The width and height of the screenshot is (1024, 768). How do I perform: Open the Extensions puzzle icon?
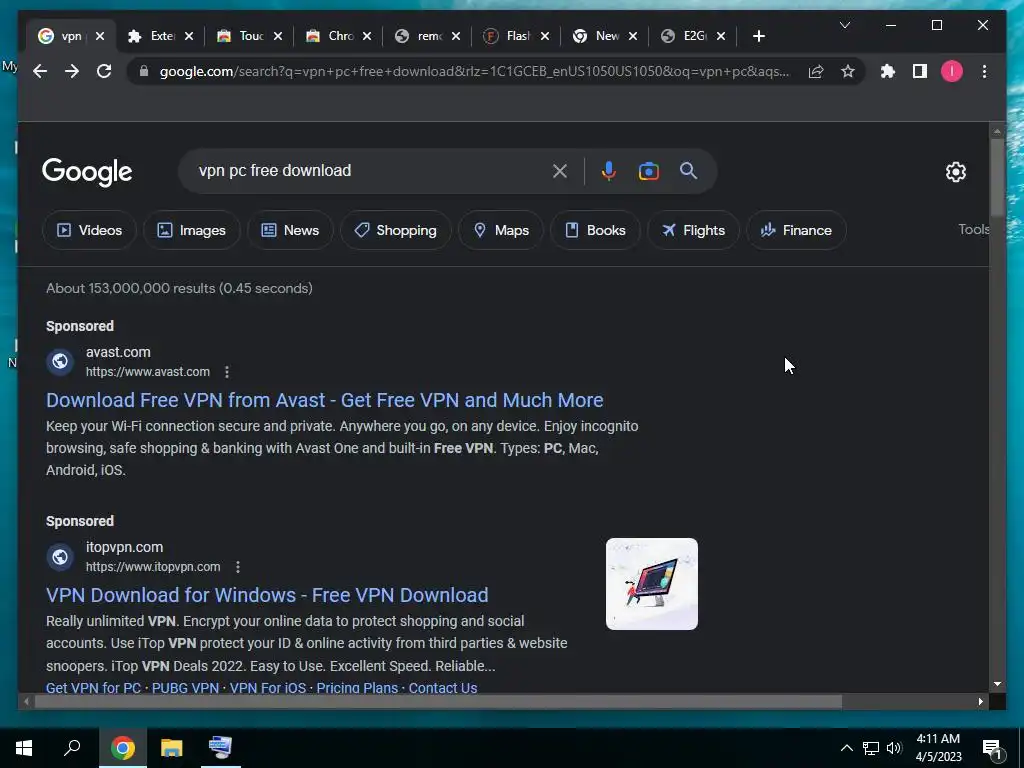[888, 71]
